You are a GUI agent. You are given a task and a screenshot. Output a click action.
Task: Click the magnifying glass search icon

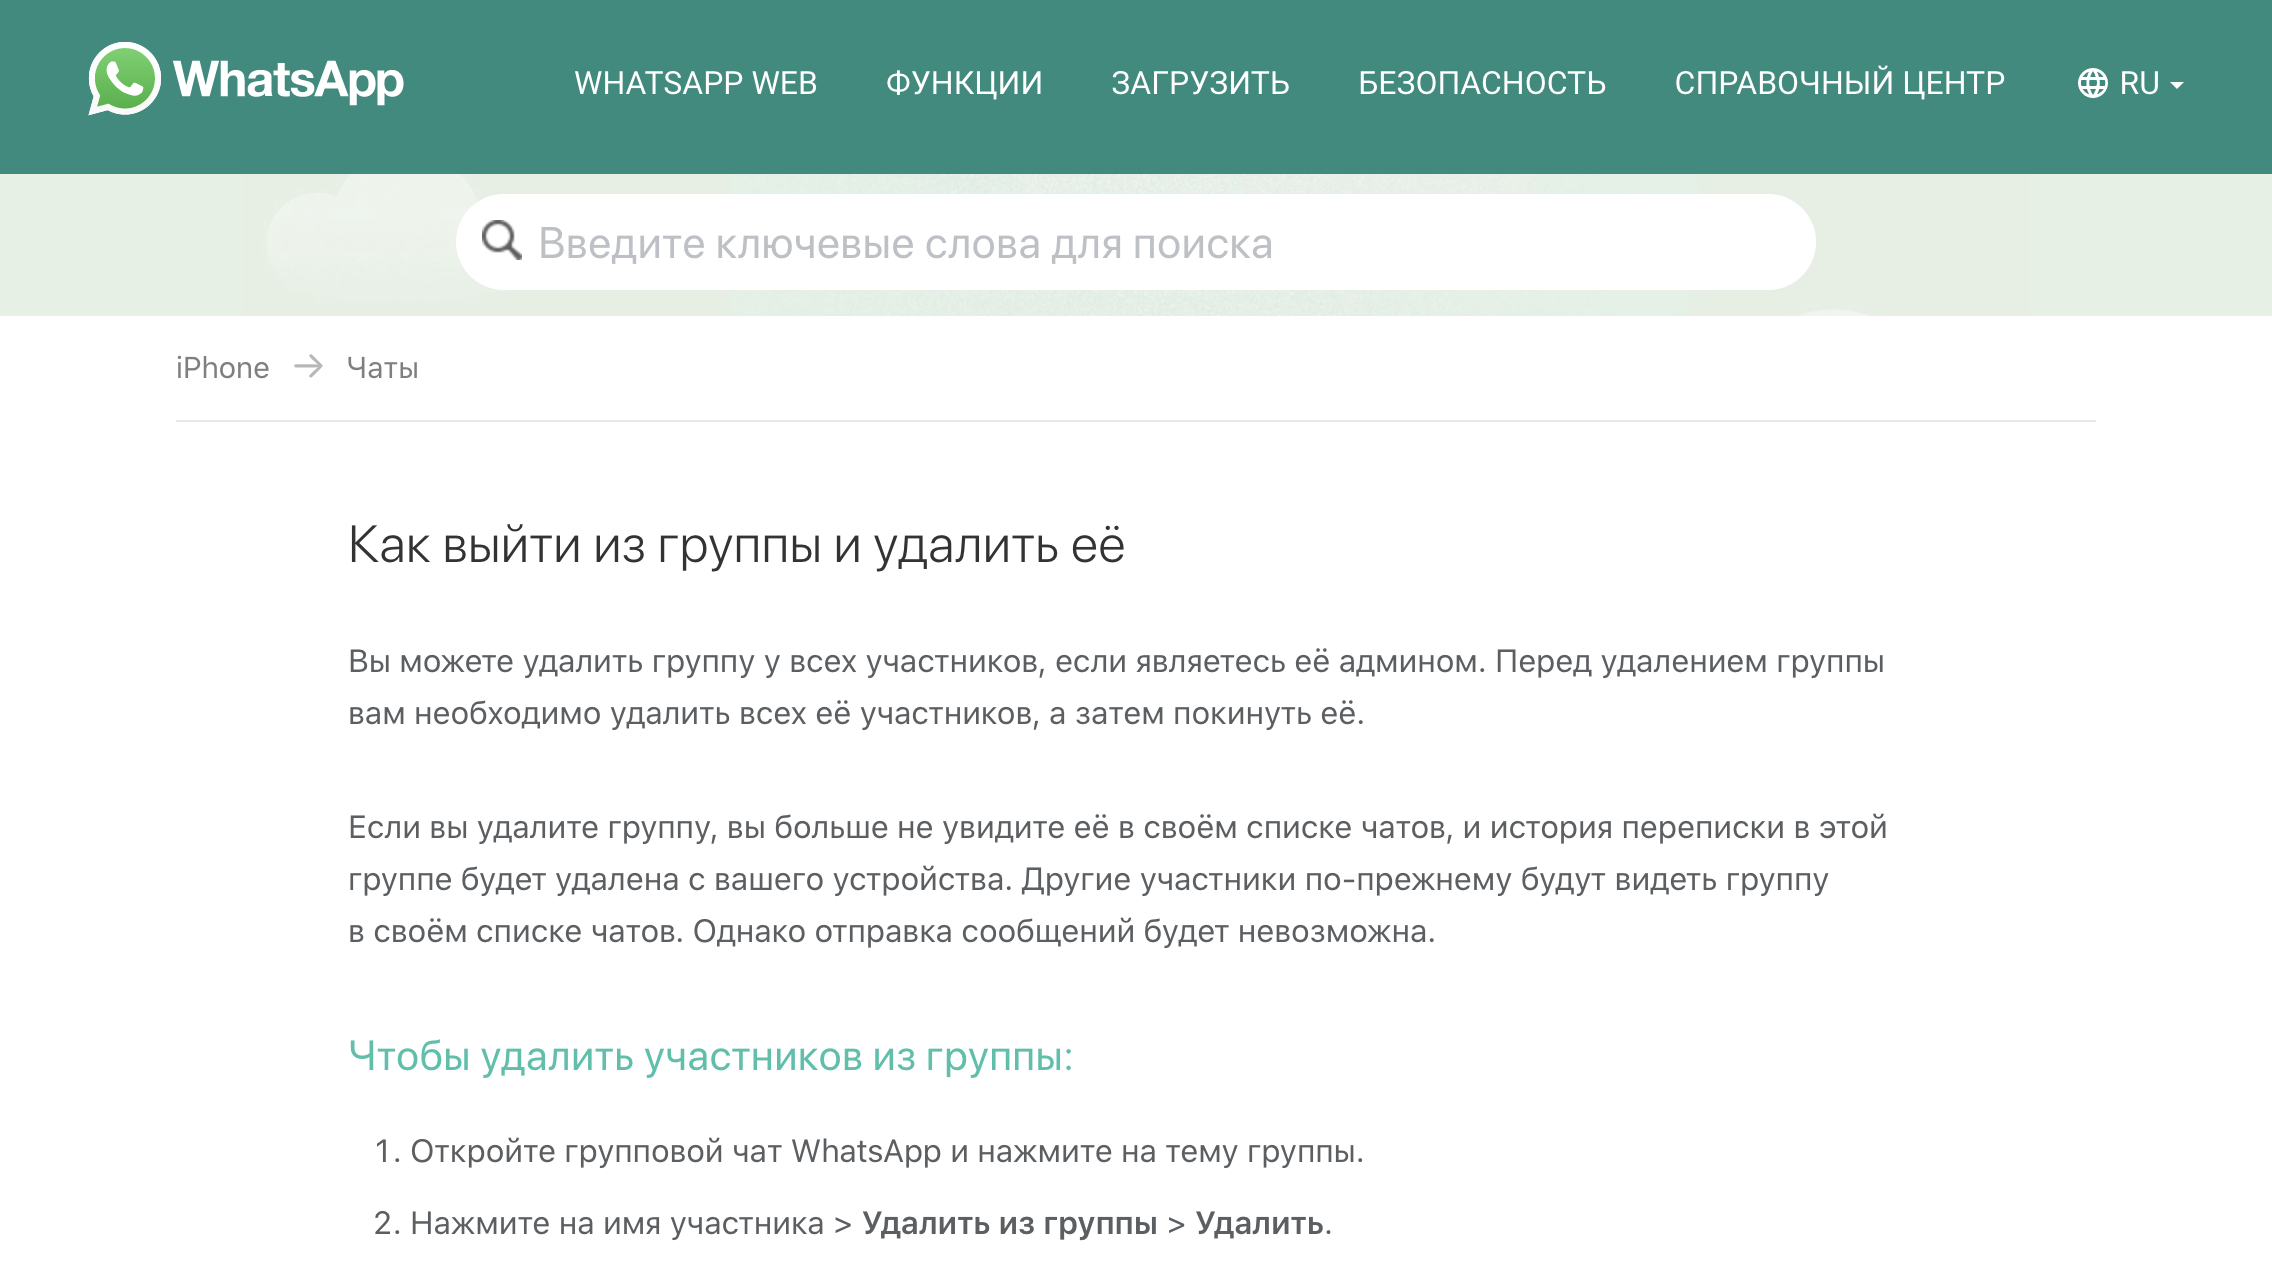[502, 240]
